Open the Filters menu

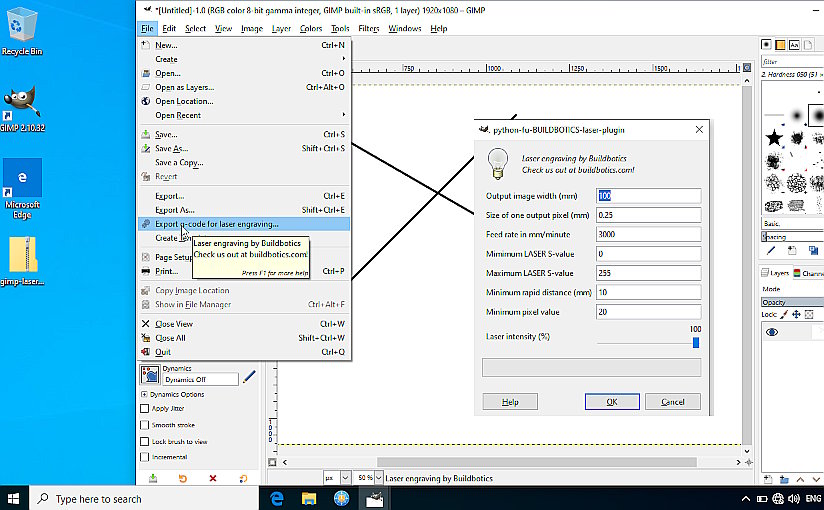(368, 28)
